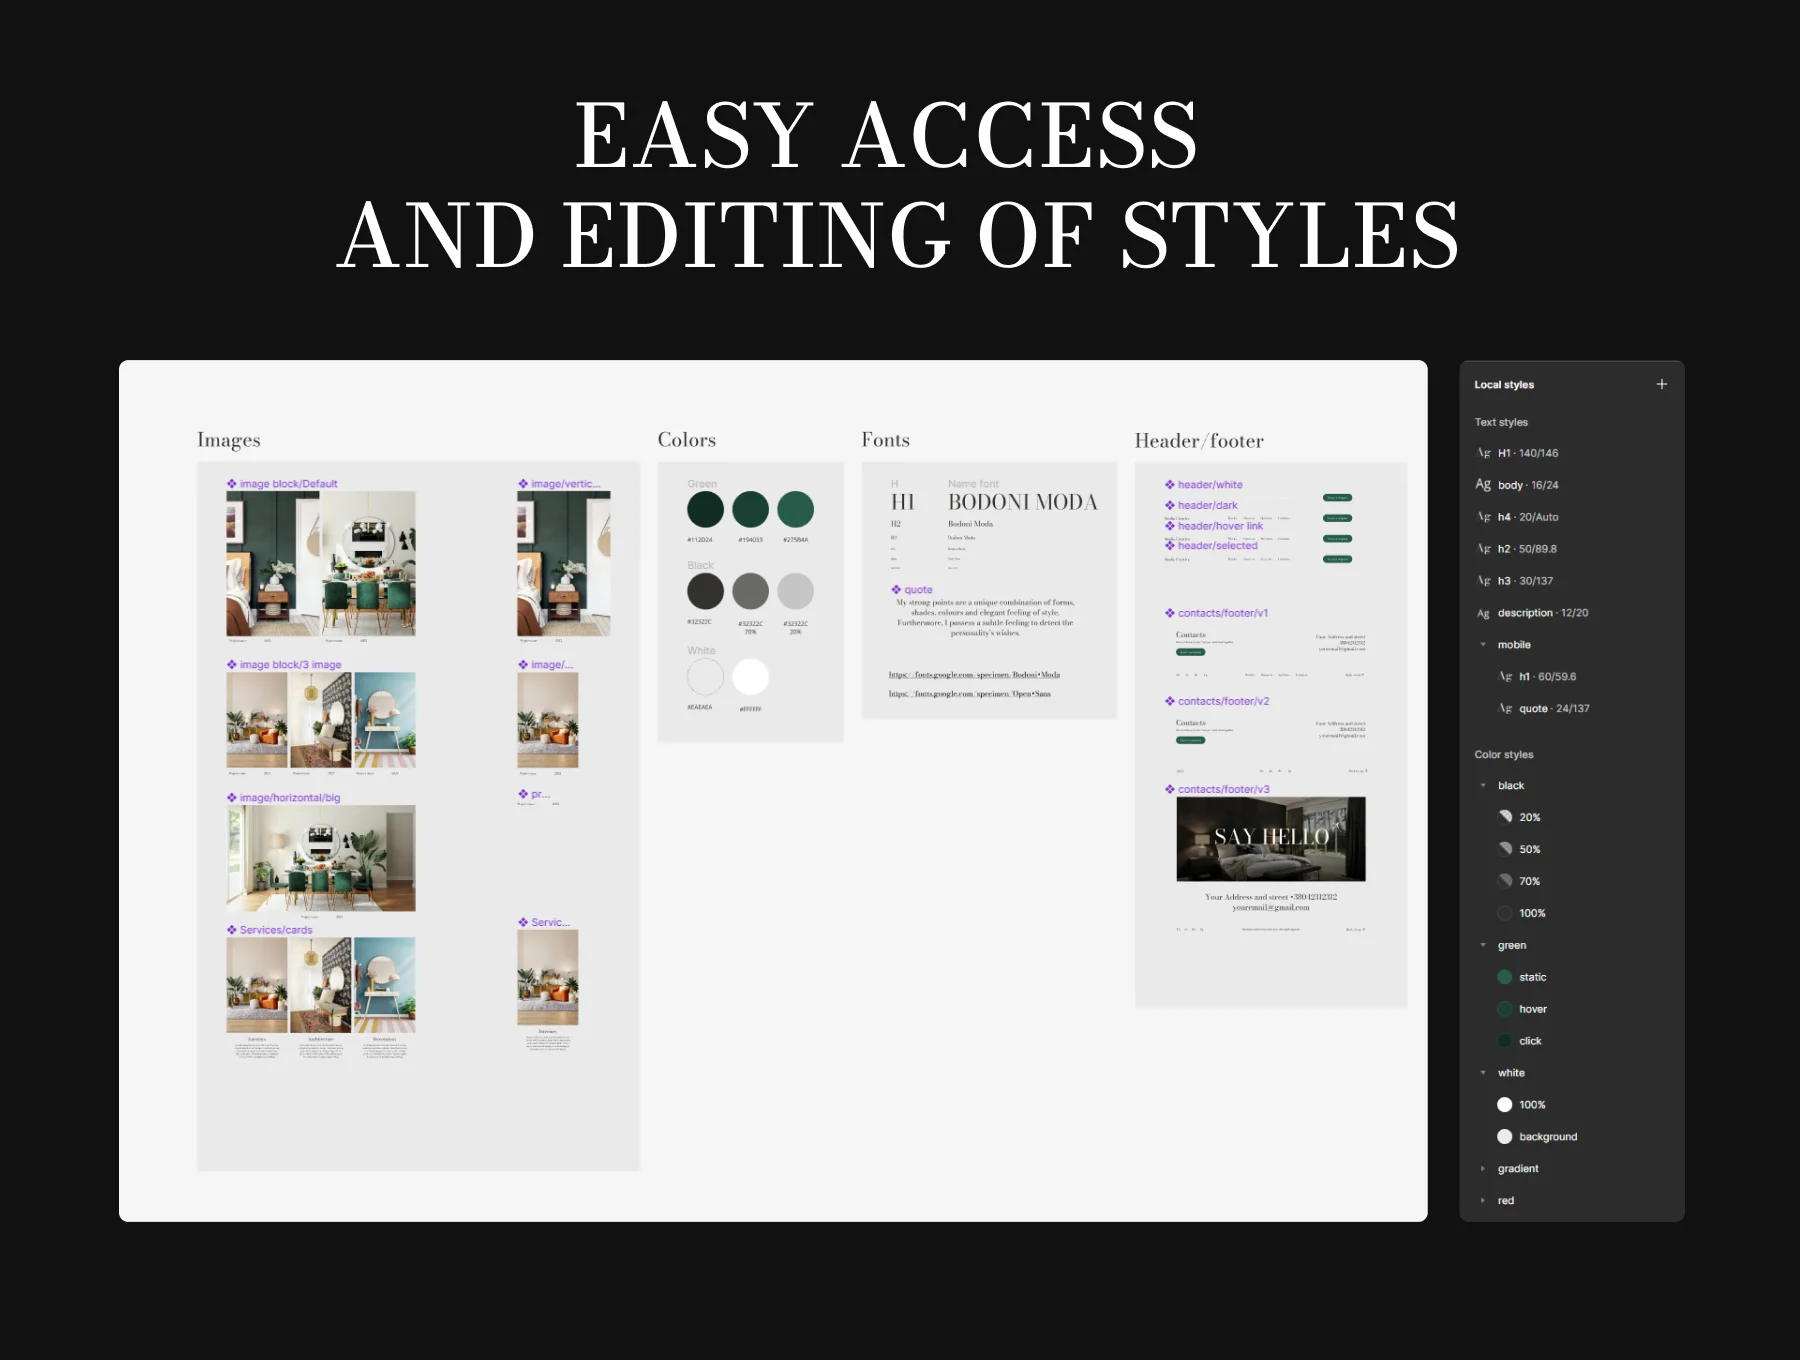Click the contacts/footer/v2 component icon
1800x1360 pixels.
pyautogui.click(x=1170, y=702)
